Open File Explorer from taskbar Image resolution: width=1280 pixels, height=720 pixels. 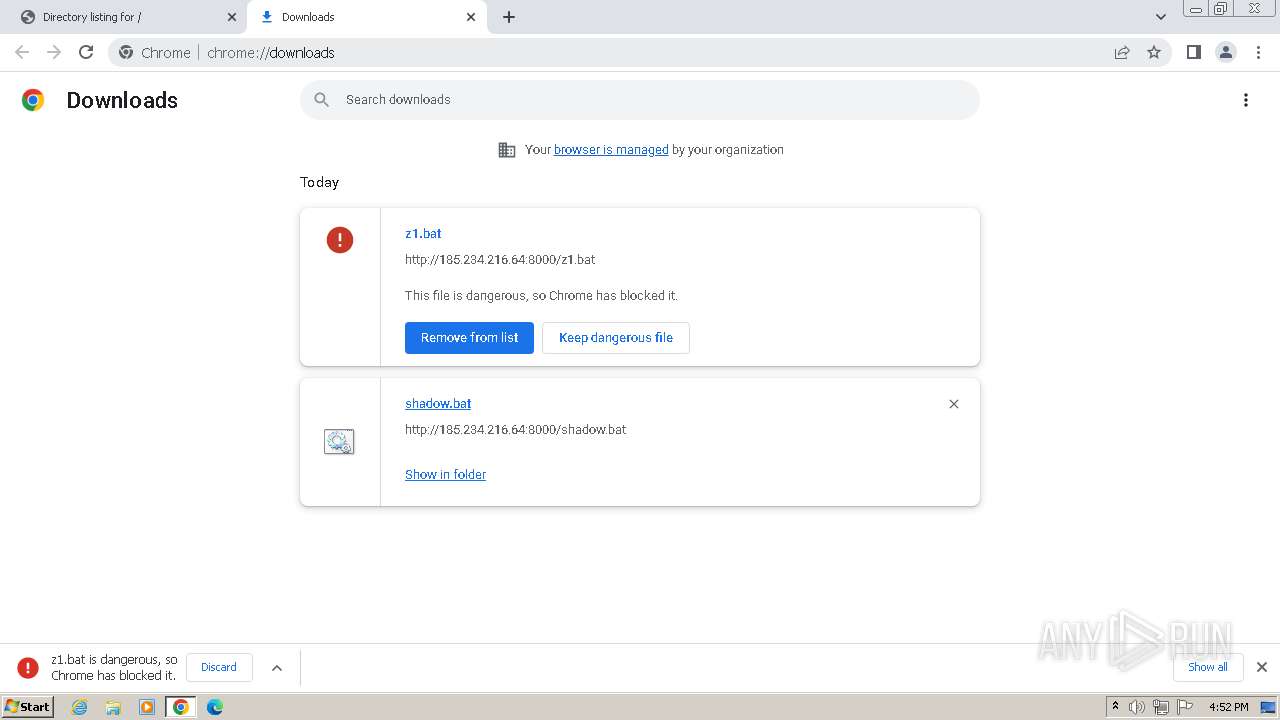[x=113, y=707]
